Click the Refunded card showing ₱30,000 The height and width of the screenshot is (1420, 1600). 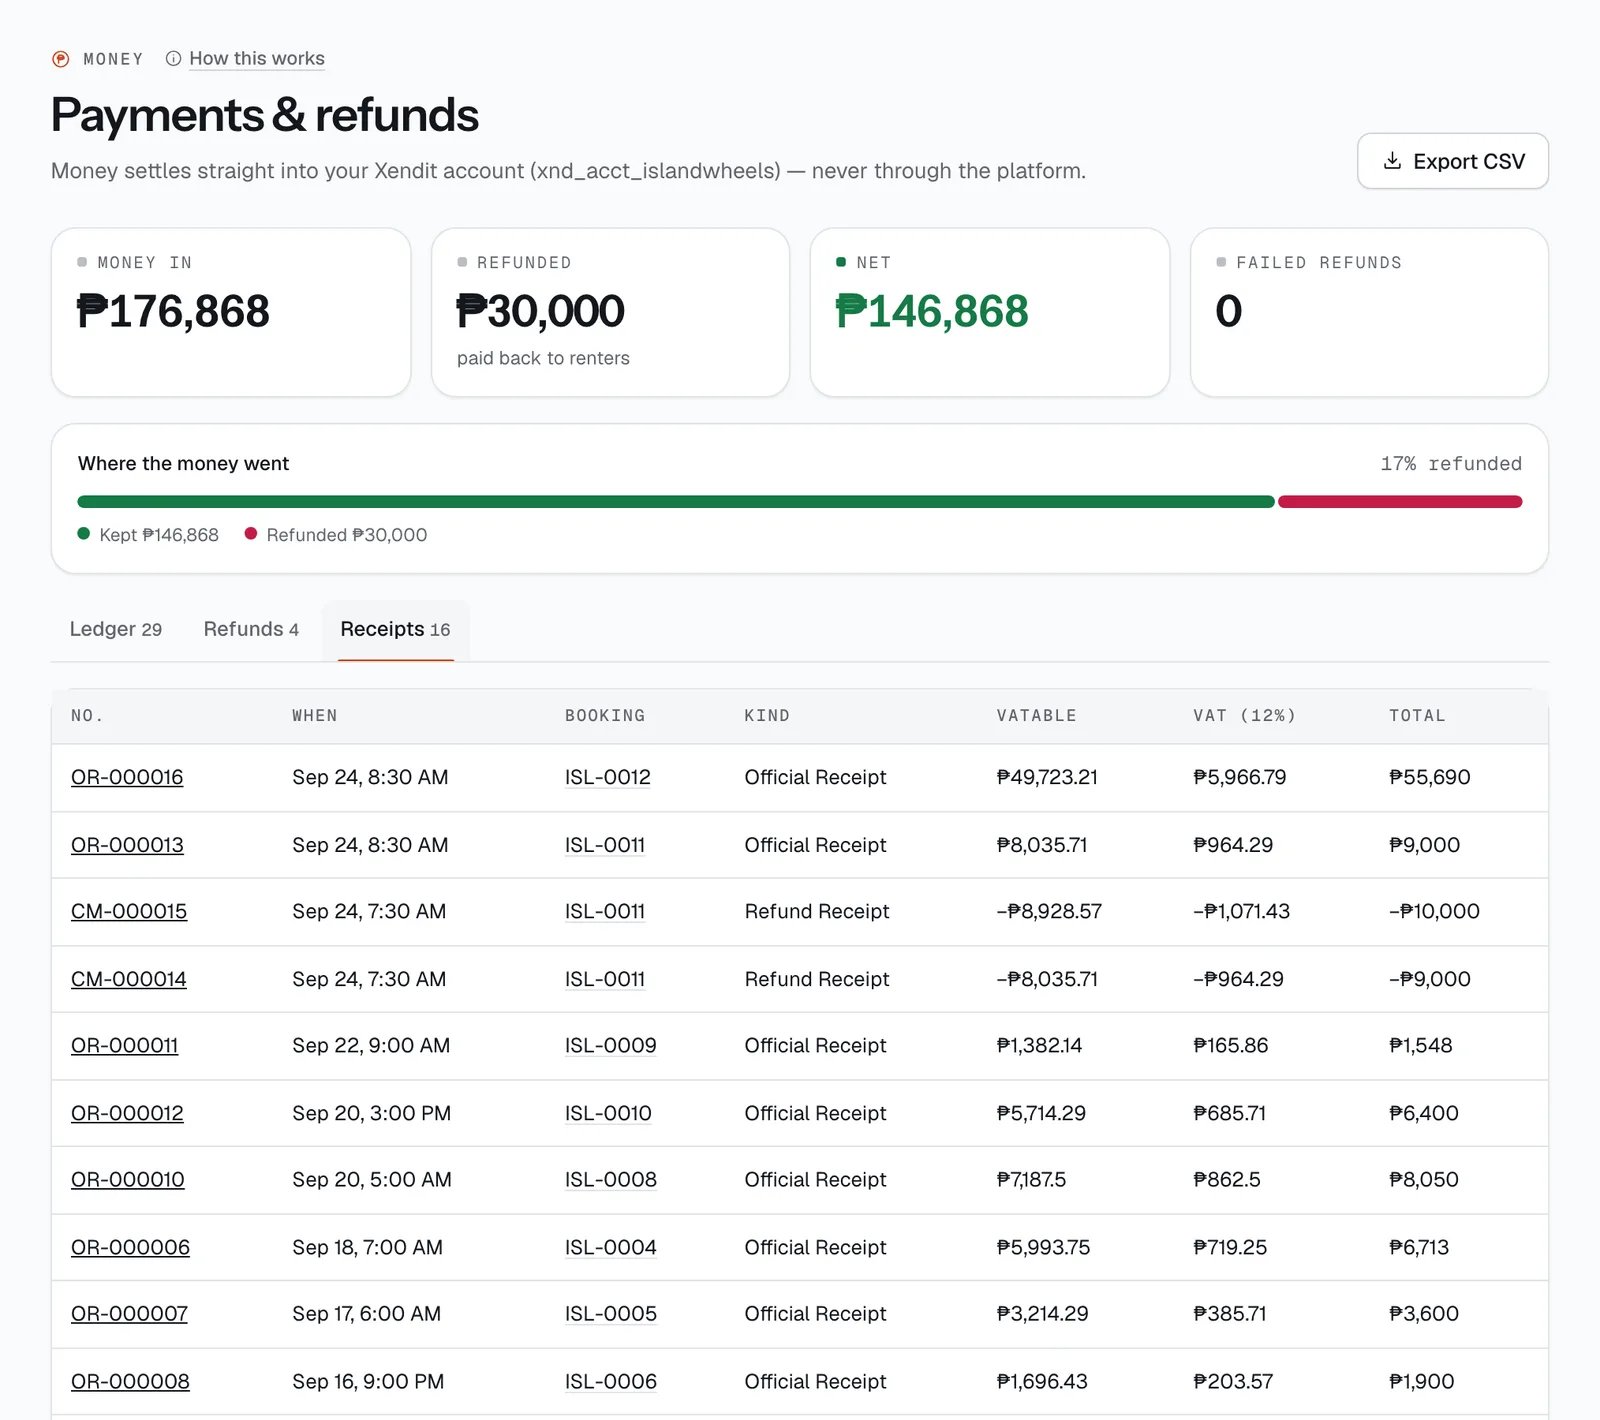point(610,312)
